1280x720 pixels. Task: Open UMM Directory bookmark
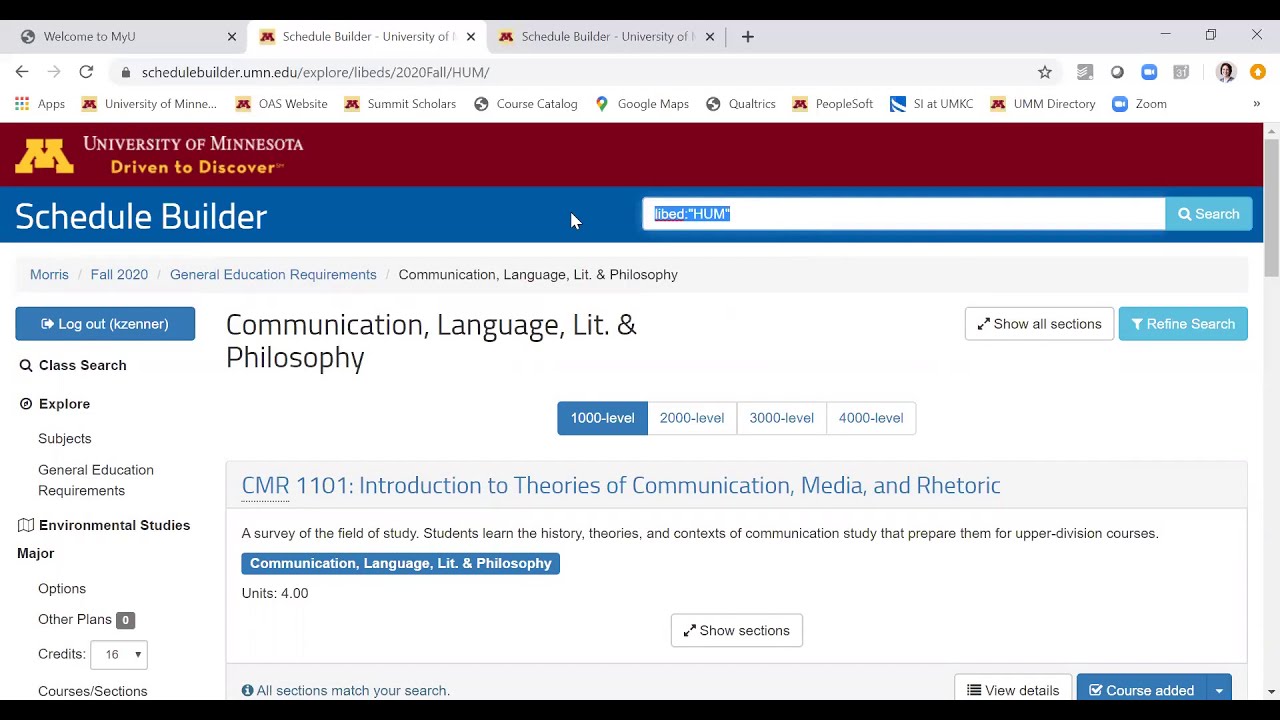coord(1043,104)
